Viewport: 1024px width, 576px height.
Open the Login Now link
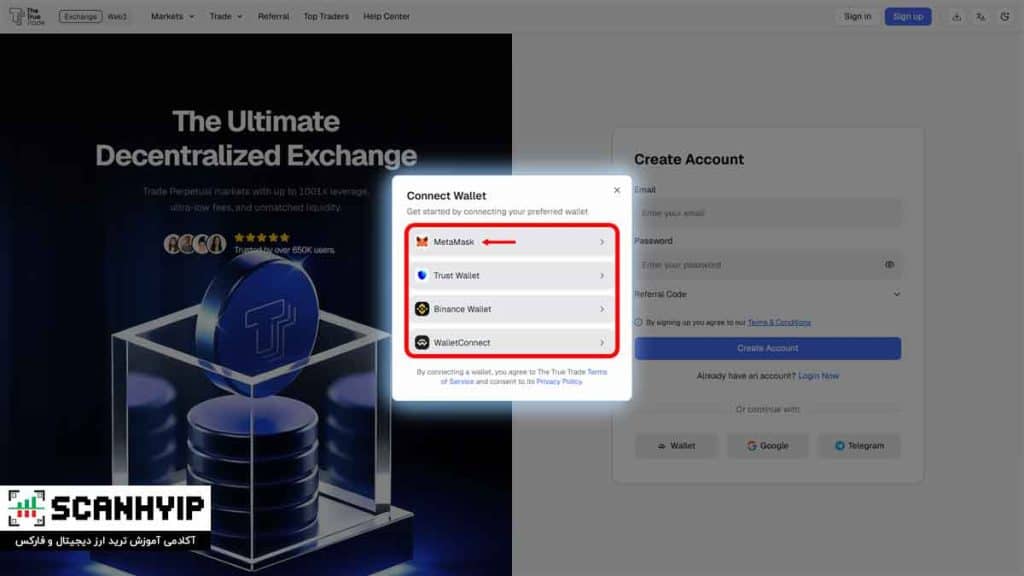pyautogui.click(x=818, y=376)
